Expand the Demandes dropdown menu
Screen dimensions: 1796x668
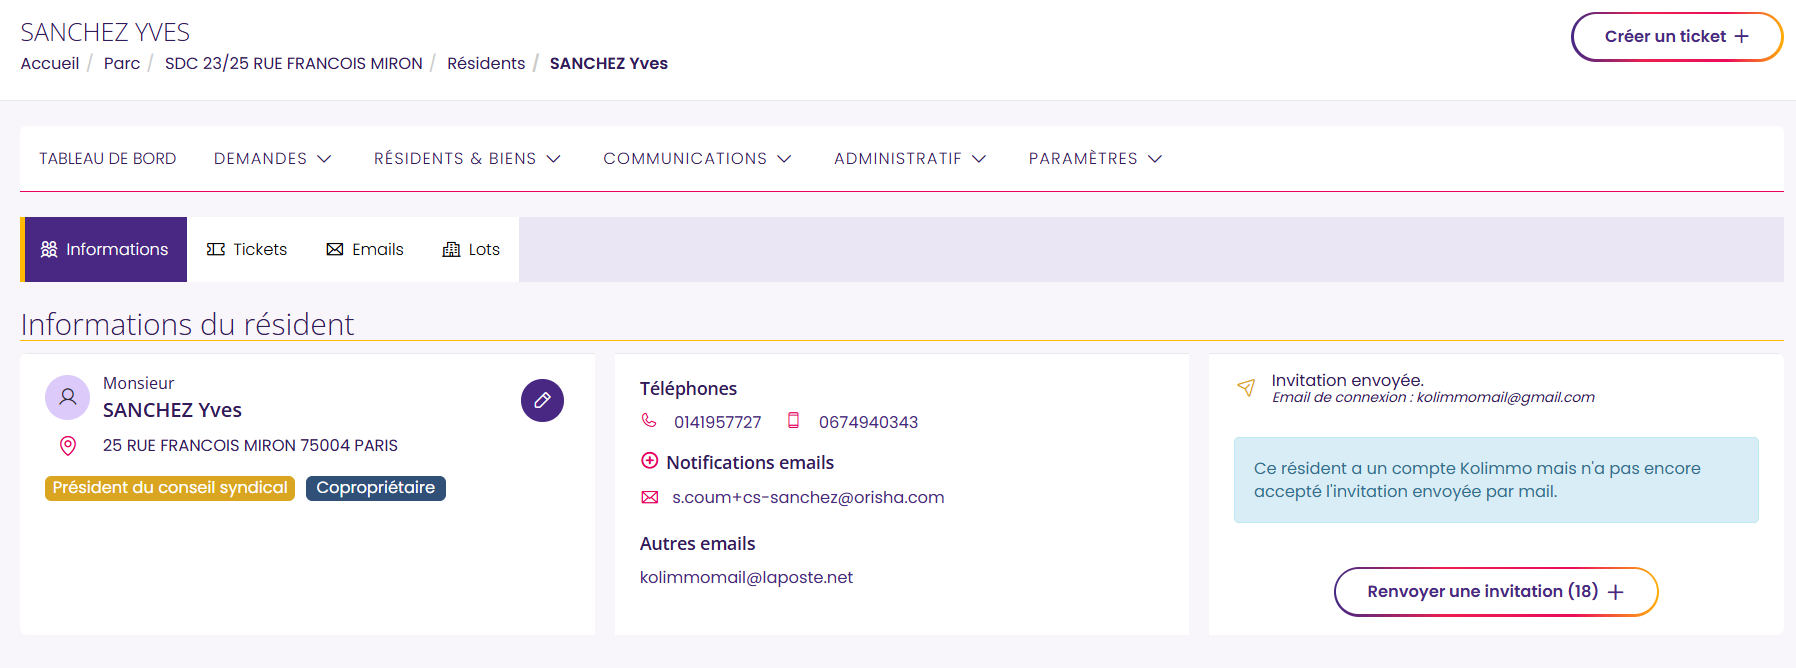[x=272, y=159]
